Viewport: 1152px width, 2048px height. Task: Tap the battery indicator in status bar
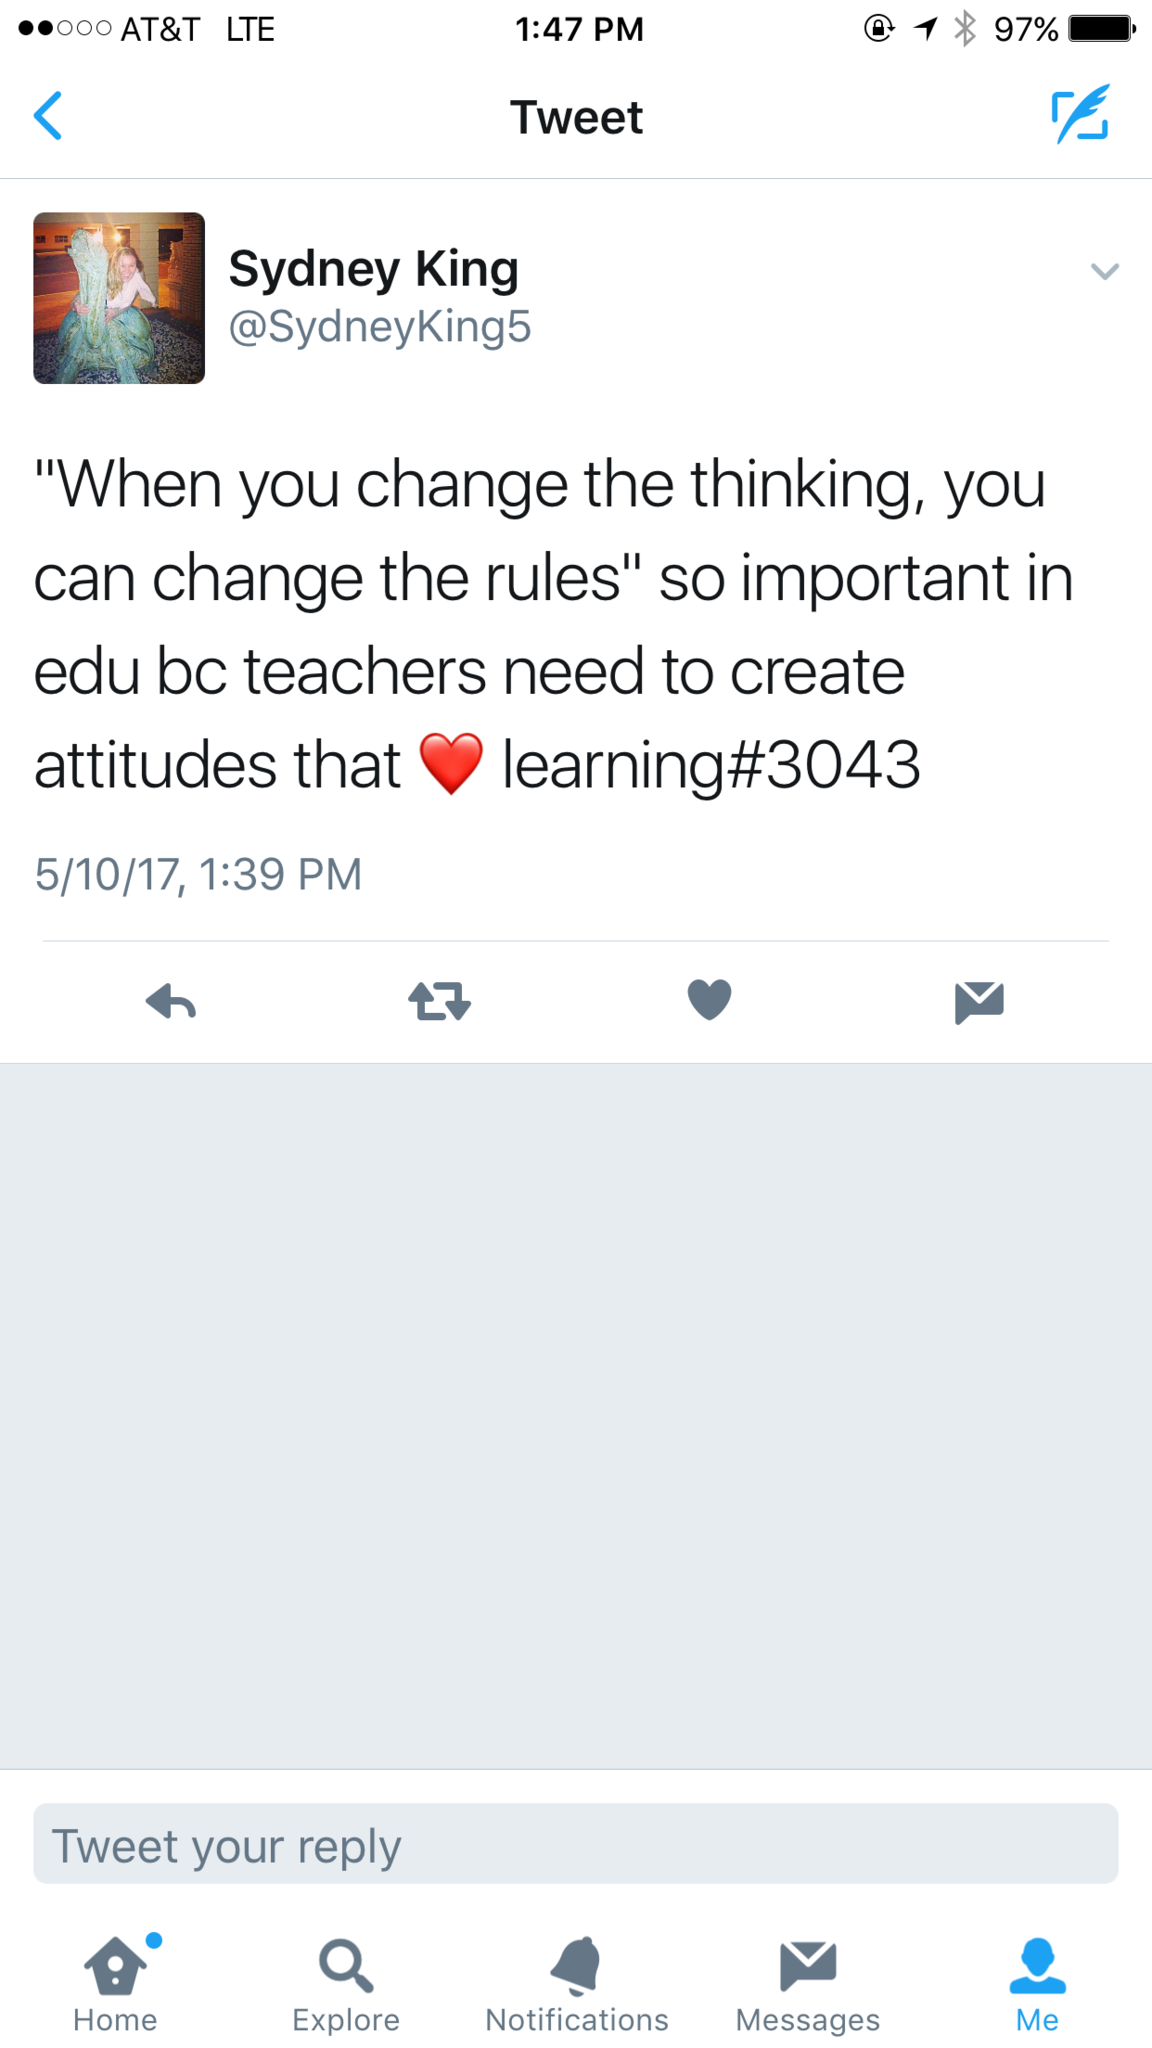coord(1102,28)
